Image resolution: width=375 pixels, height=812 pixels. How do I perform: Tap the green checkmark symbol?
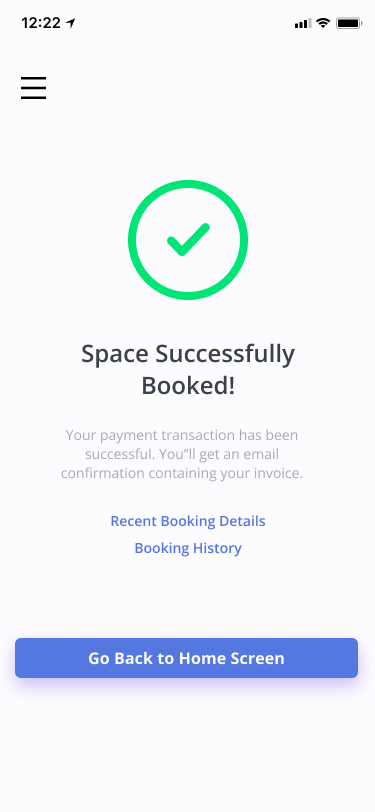click(x=188, y=240)
